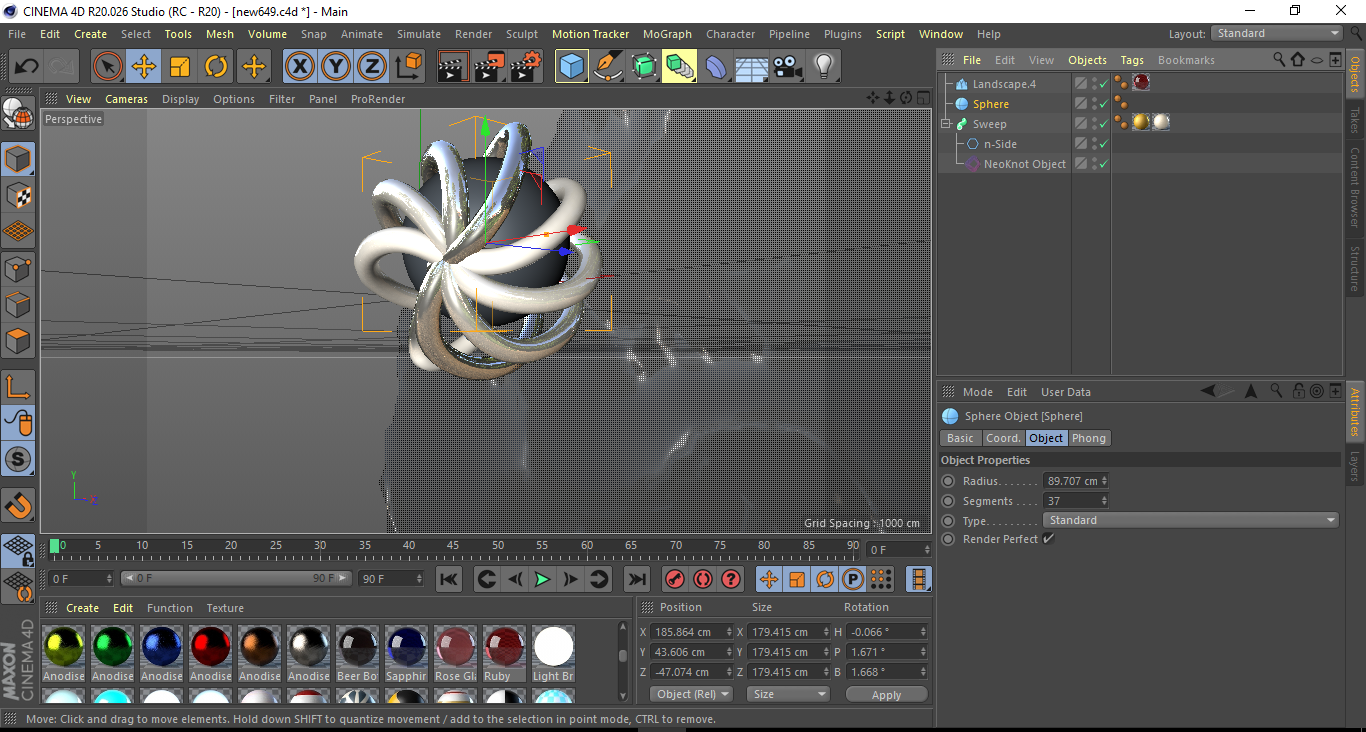Click the Make Editable icon
Screen dimensions: 1366x732
(18, 114)
